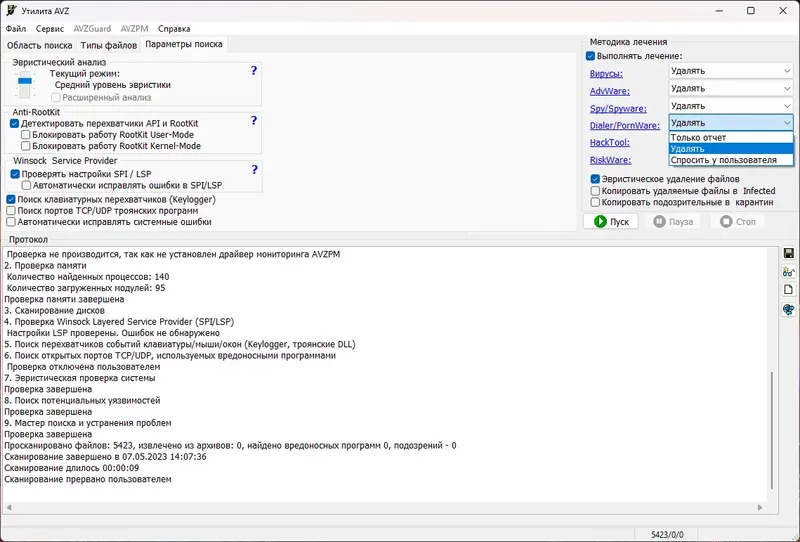Click the Пауза pause button
Viewport: 800px width, 542px height.
pyautogui.click(x=673, y=221)
